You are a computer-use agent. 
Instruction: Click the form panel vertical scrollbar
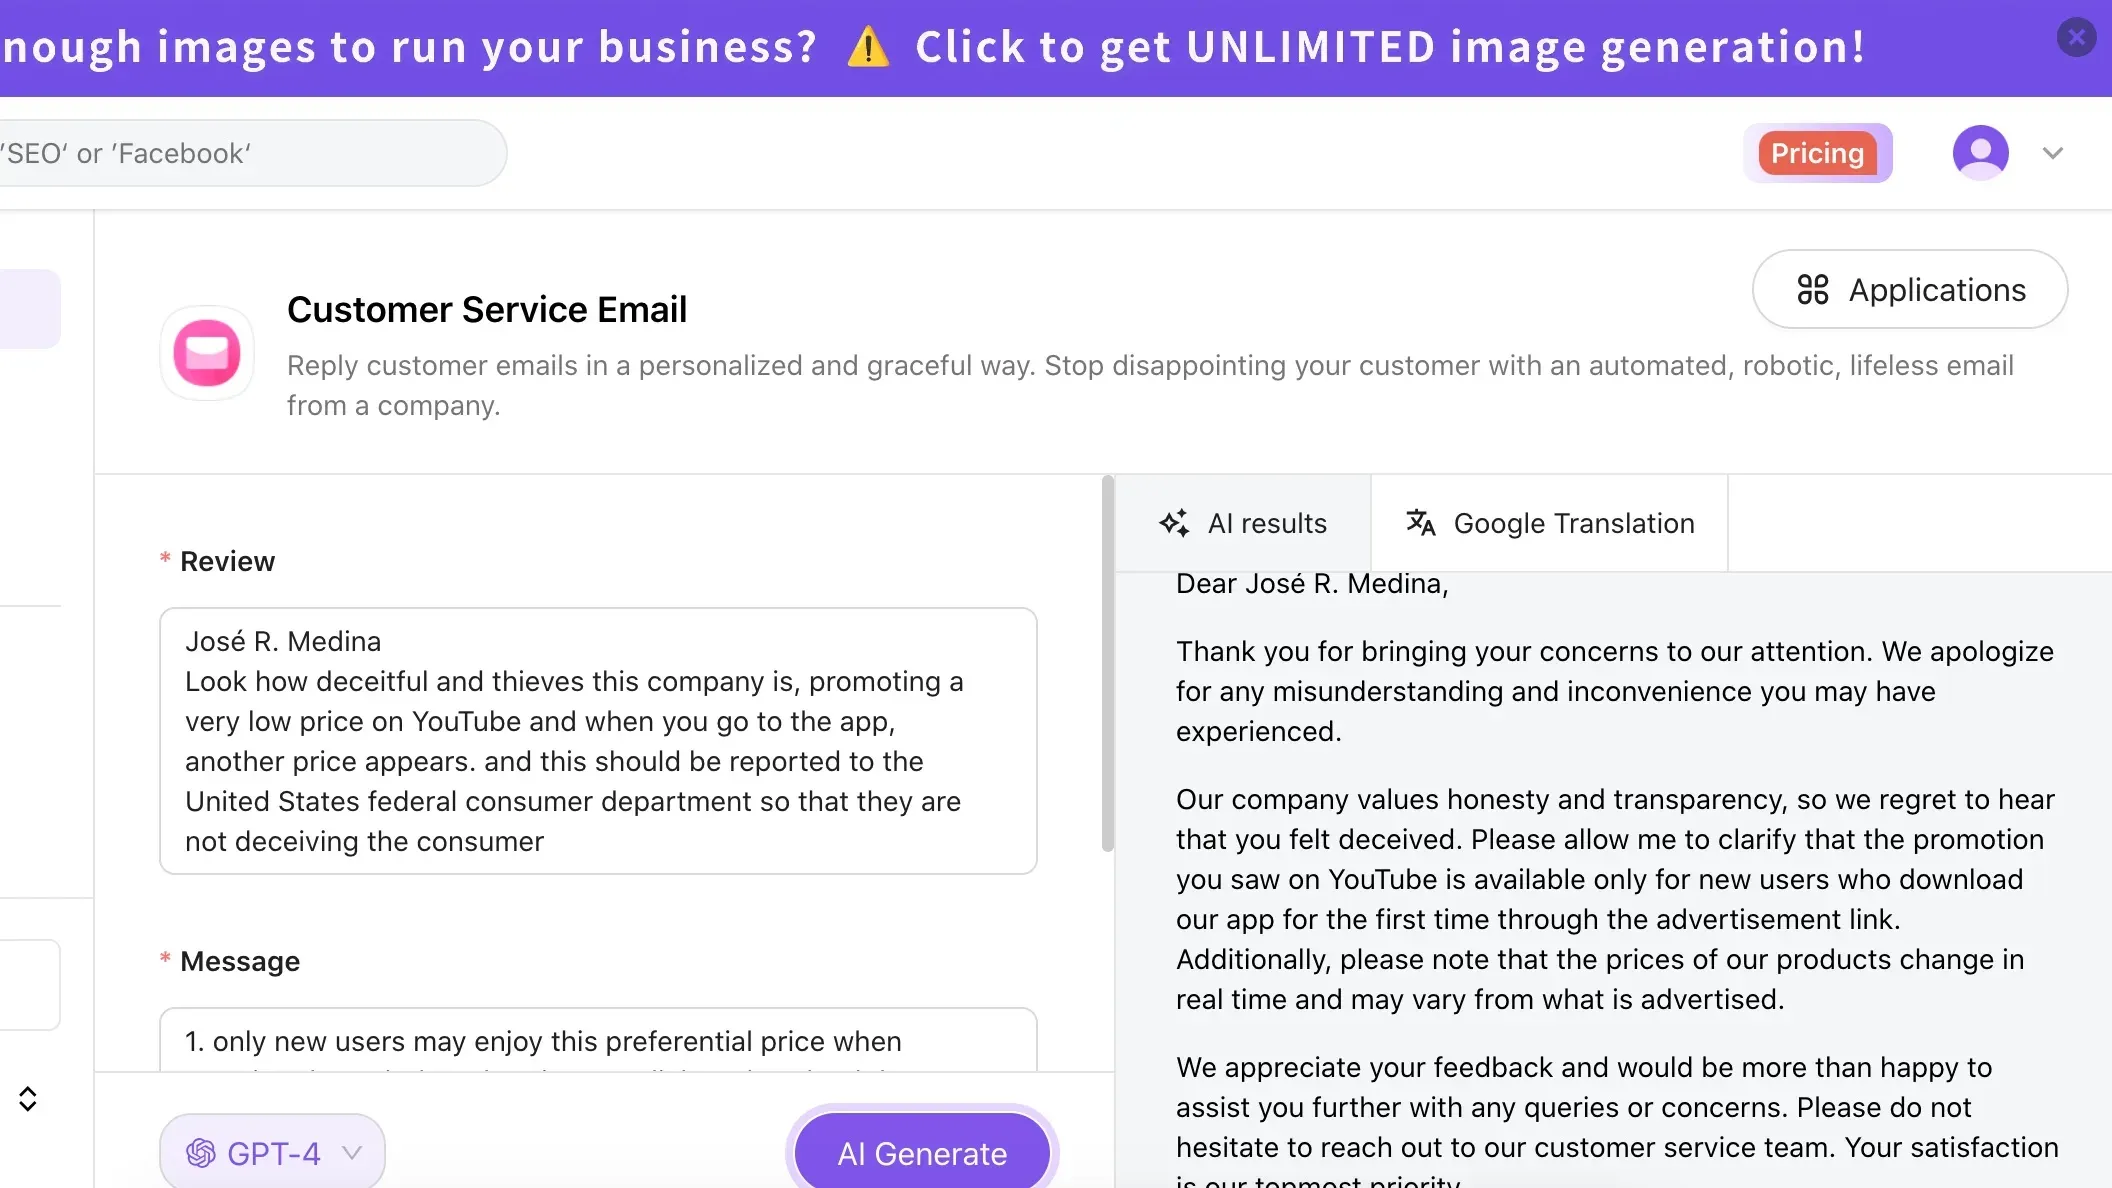pyautogui.click(x=1107, y=665)
